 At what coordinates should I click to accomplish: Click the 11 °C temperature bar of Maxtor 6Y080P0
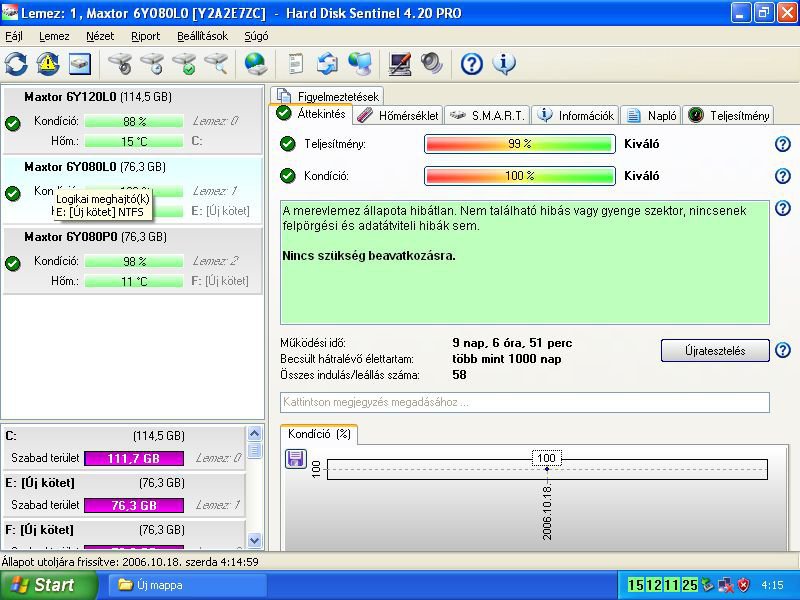coord(134,281)
